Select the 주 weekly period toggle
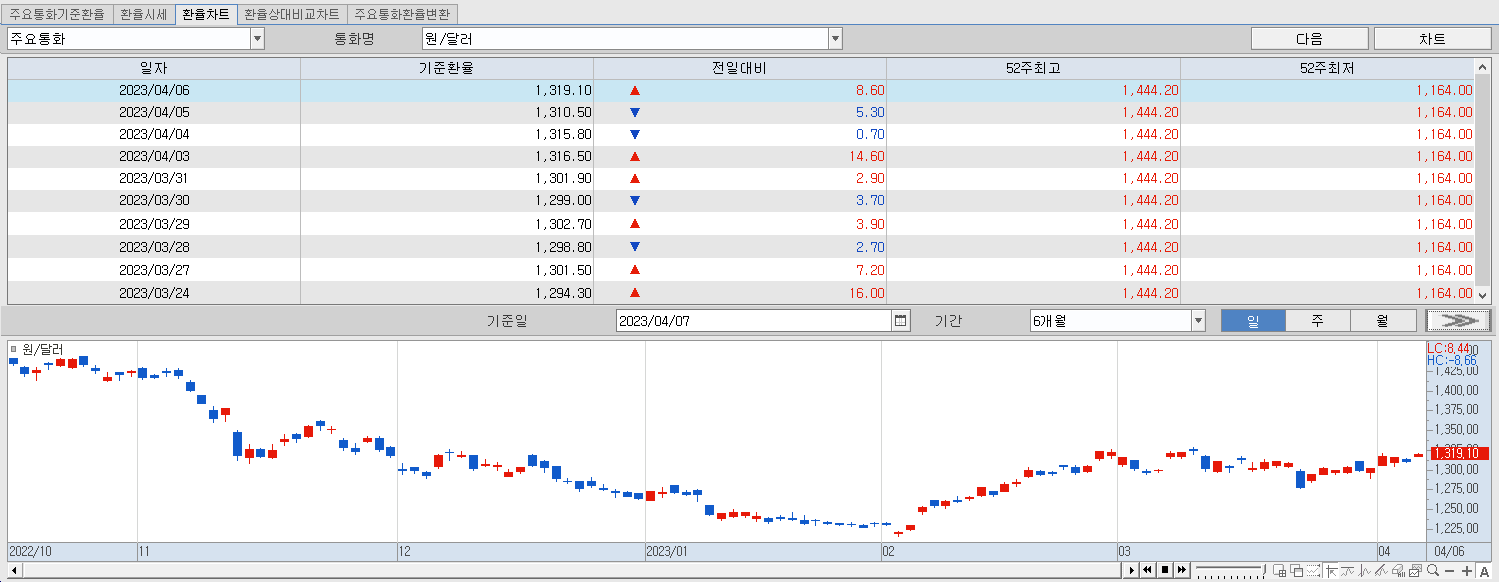This screenshot has width=1499, height=582. [1317, 321]
